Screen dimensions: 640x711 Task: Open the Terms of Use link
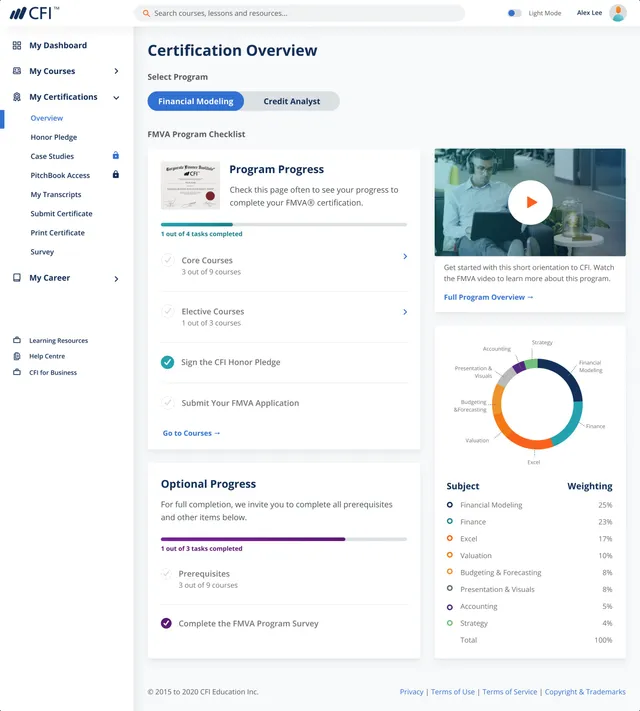pos(453,692)
